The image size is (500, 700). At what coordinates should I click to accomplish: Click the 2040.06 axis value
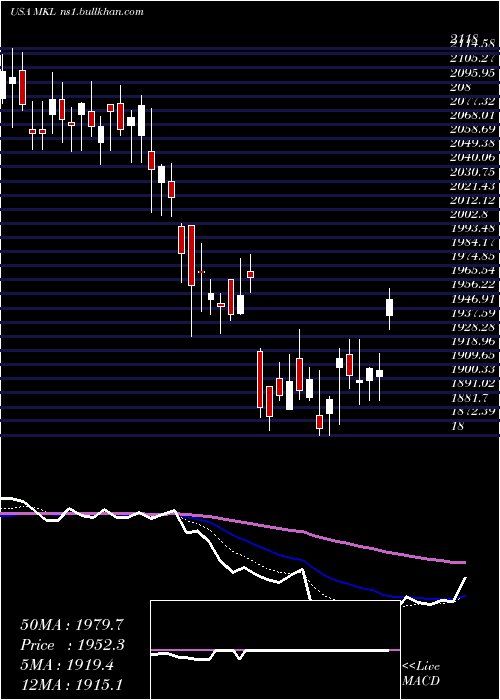pos(473,157)
